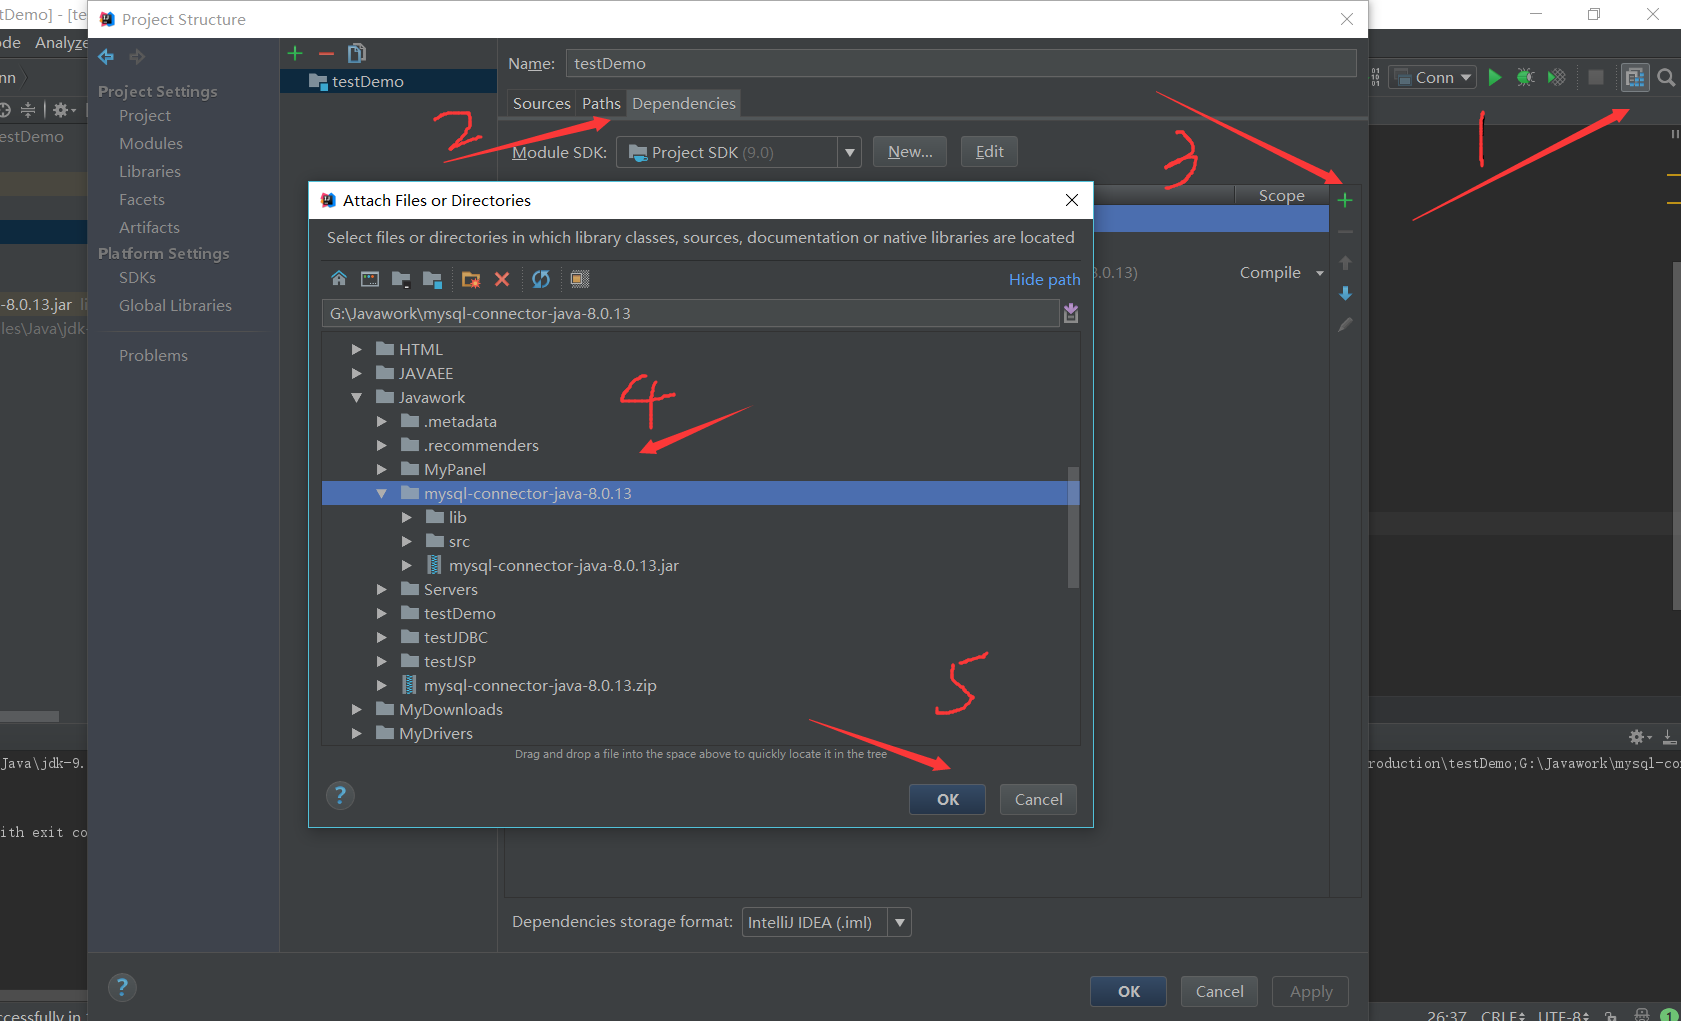Image resolution: width=1681 pixels, height=1021 pixels.
Task: Expand the lib folder
Action: (x=407, y=517)
